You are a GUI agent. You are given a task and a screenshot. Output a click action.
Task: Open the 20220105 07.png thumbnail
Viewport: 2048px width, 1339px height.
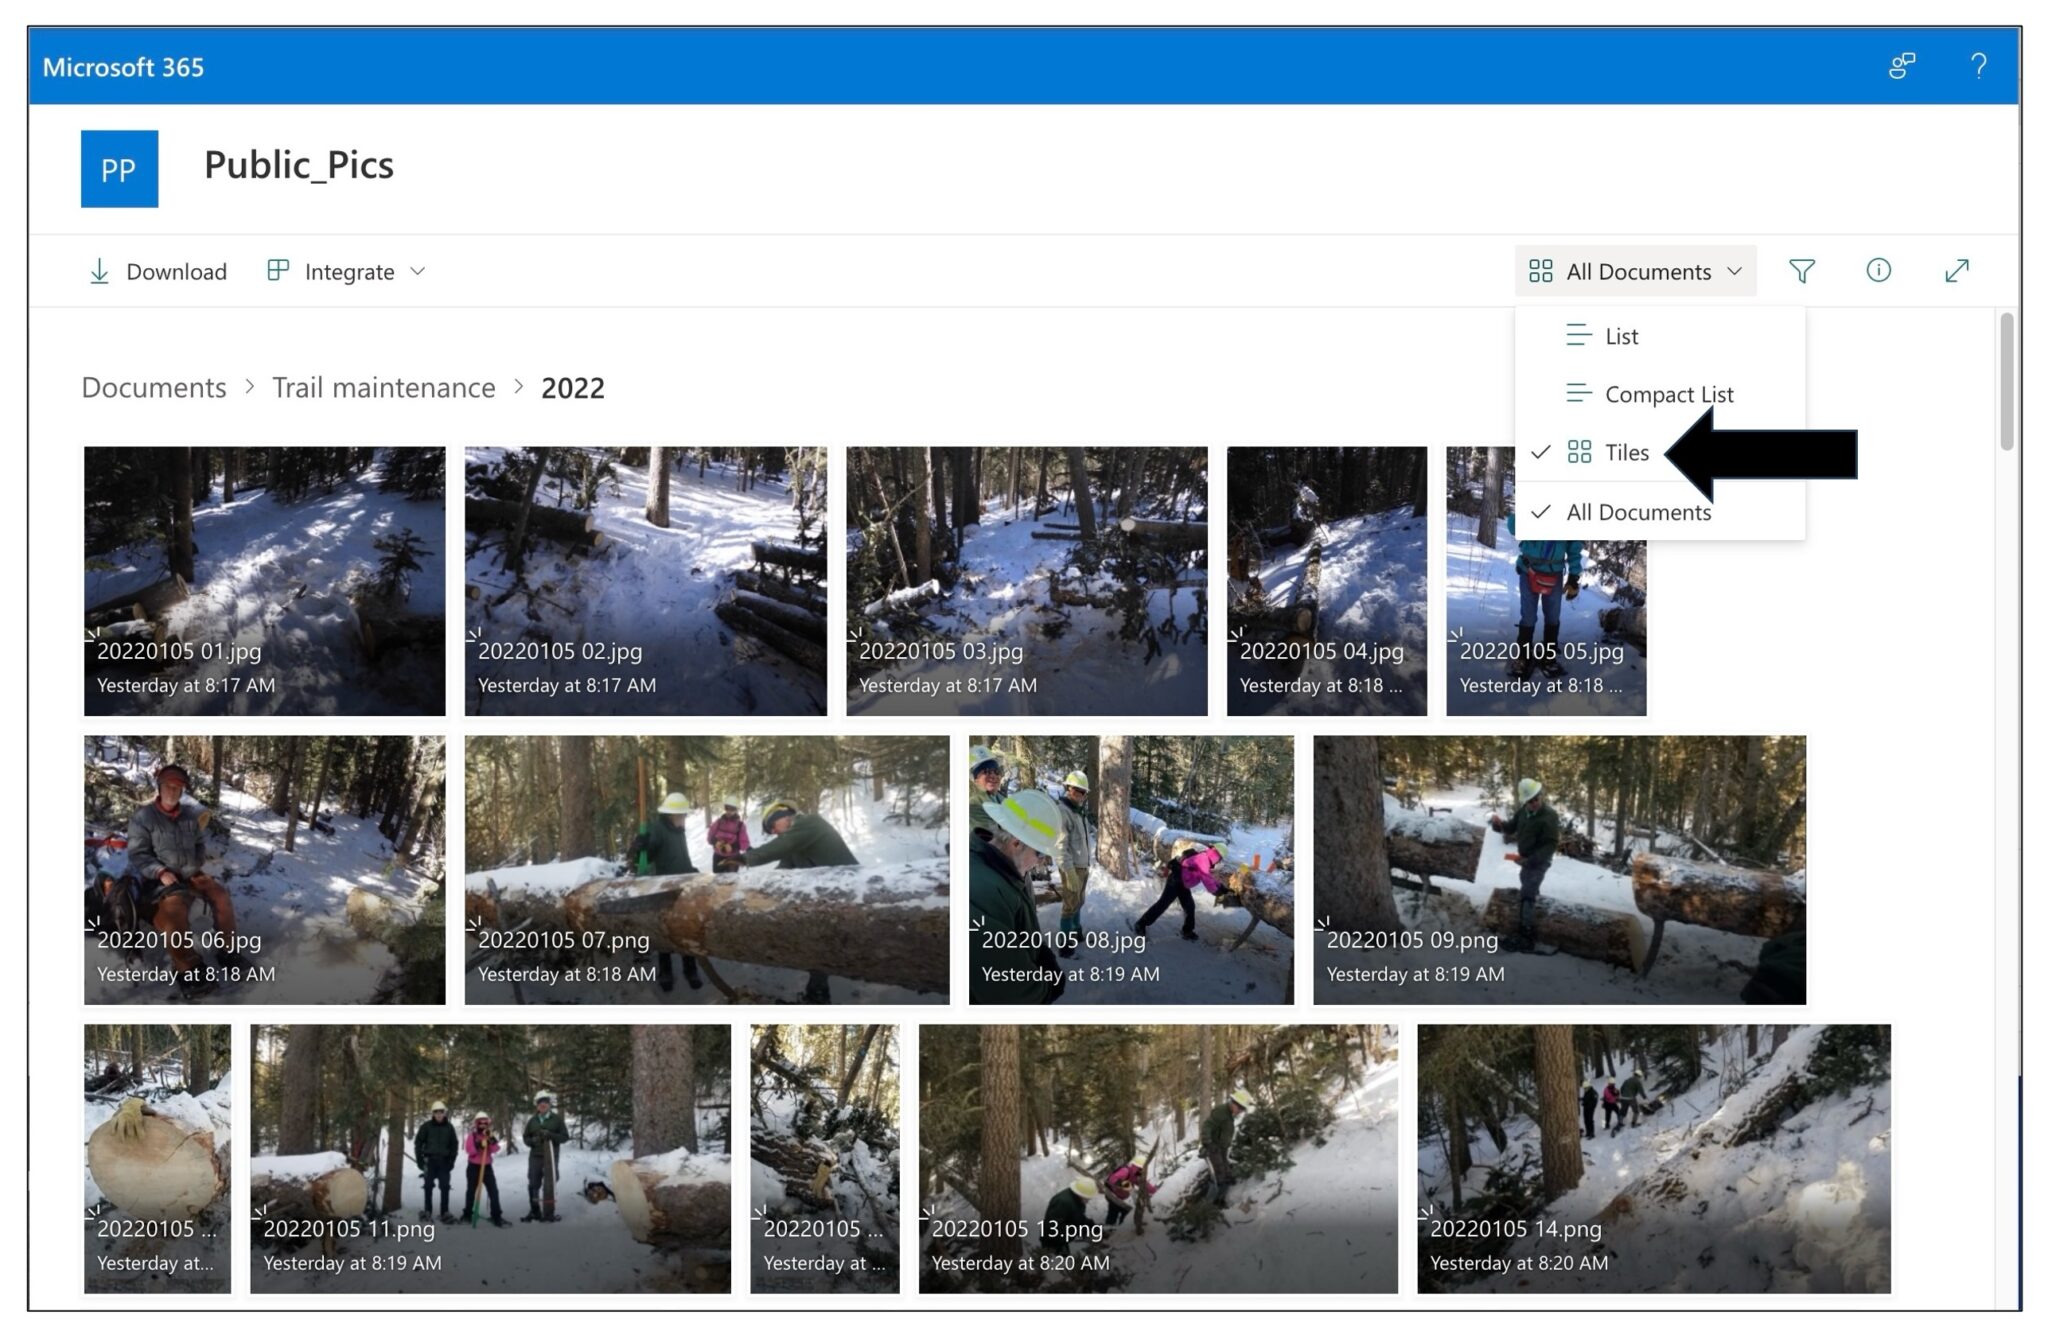pos(706,870)
